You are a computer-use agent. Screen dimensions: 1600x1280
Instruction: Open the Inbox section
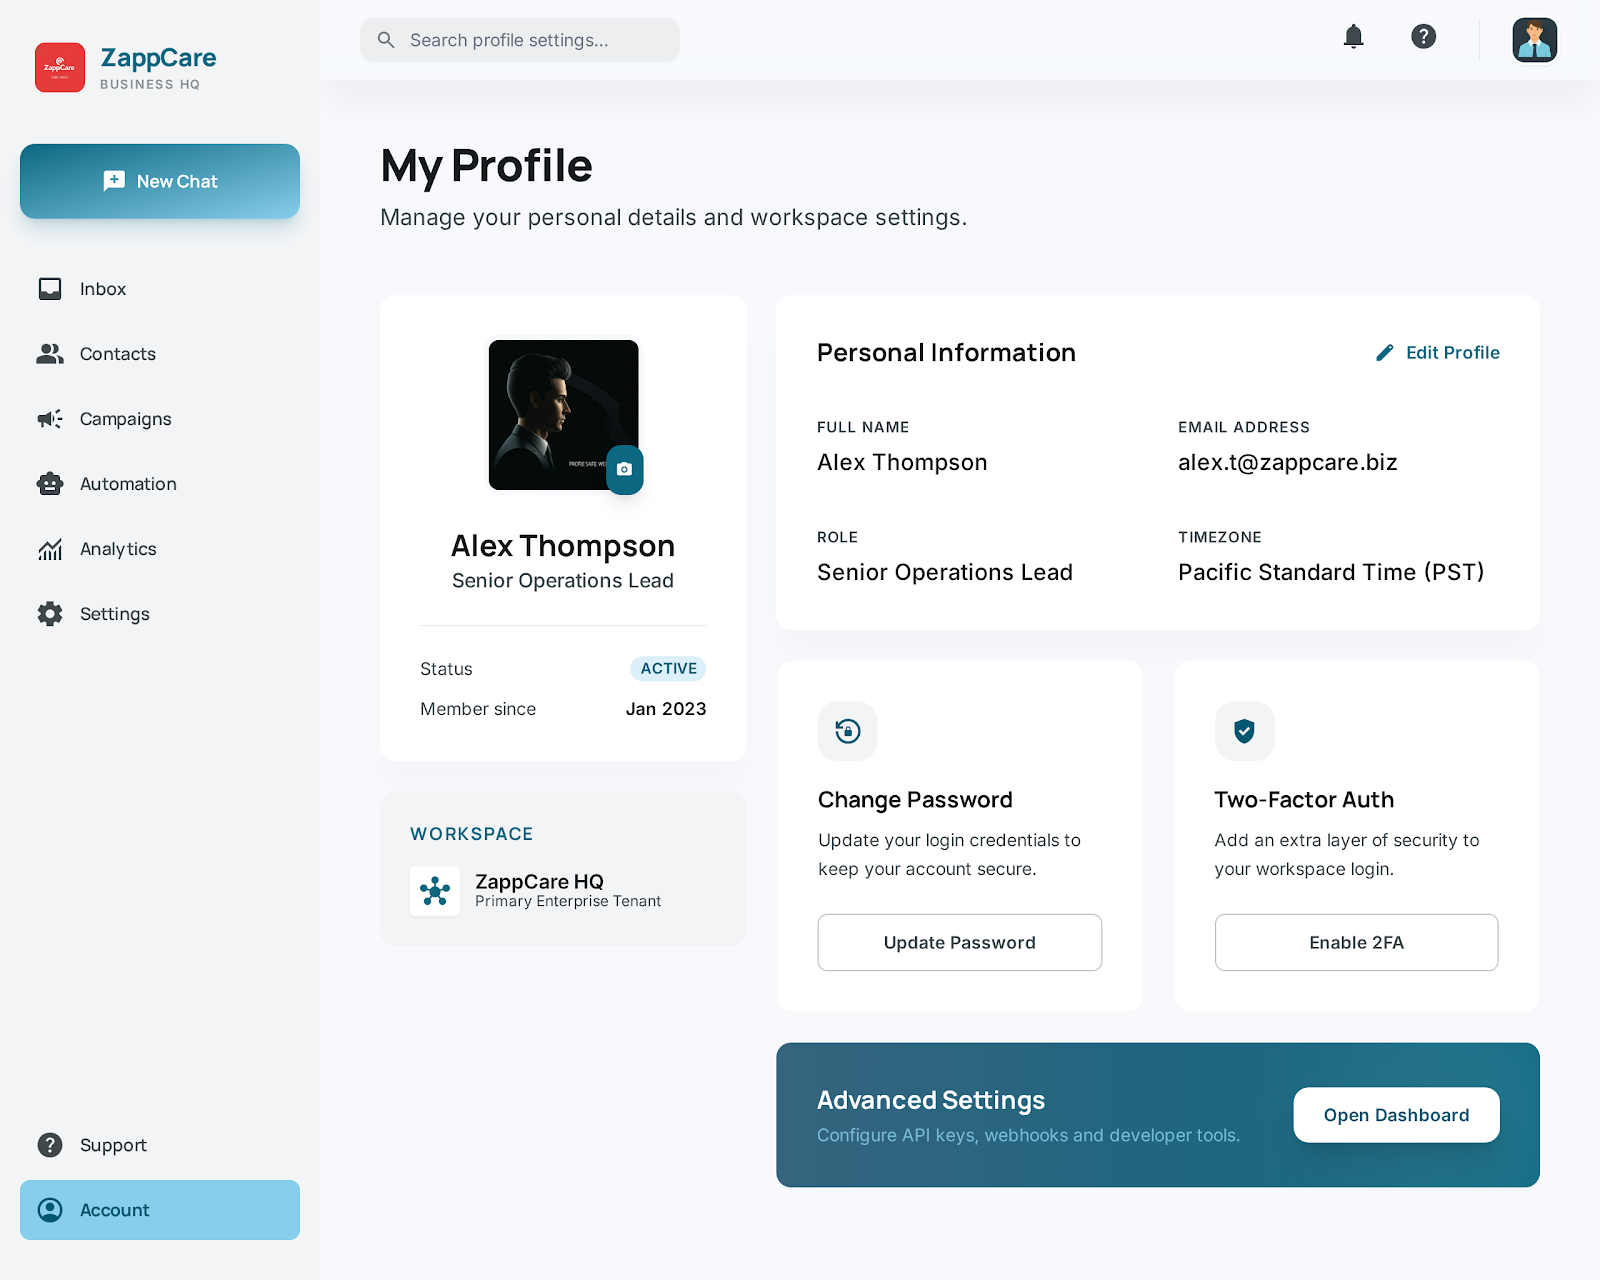(x=103, y=289)
